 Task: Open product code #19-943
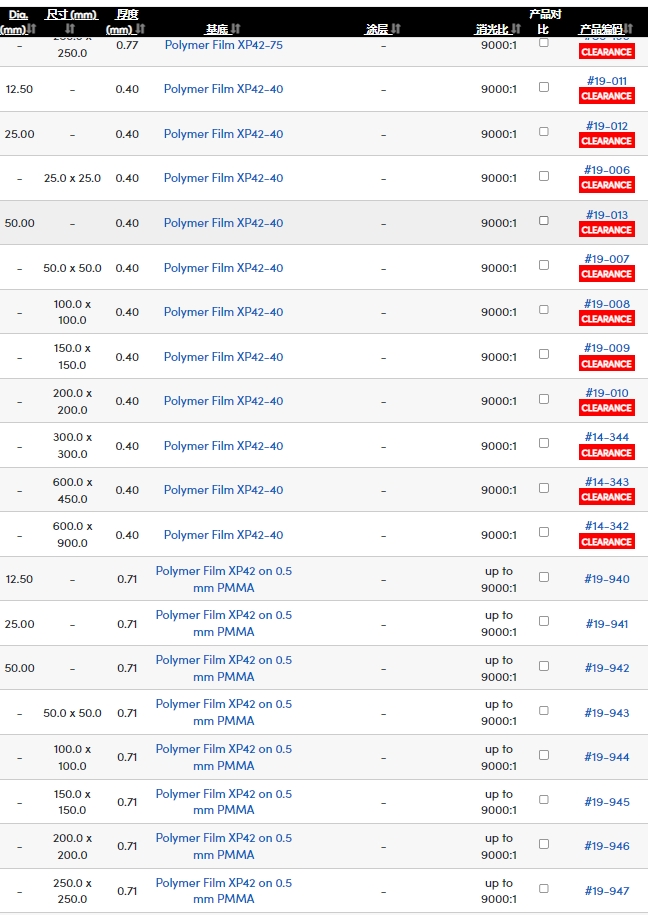(x=607, y=713)
